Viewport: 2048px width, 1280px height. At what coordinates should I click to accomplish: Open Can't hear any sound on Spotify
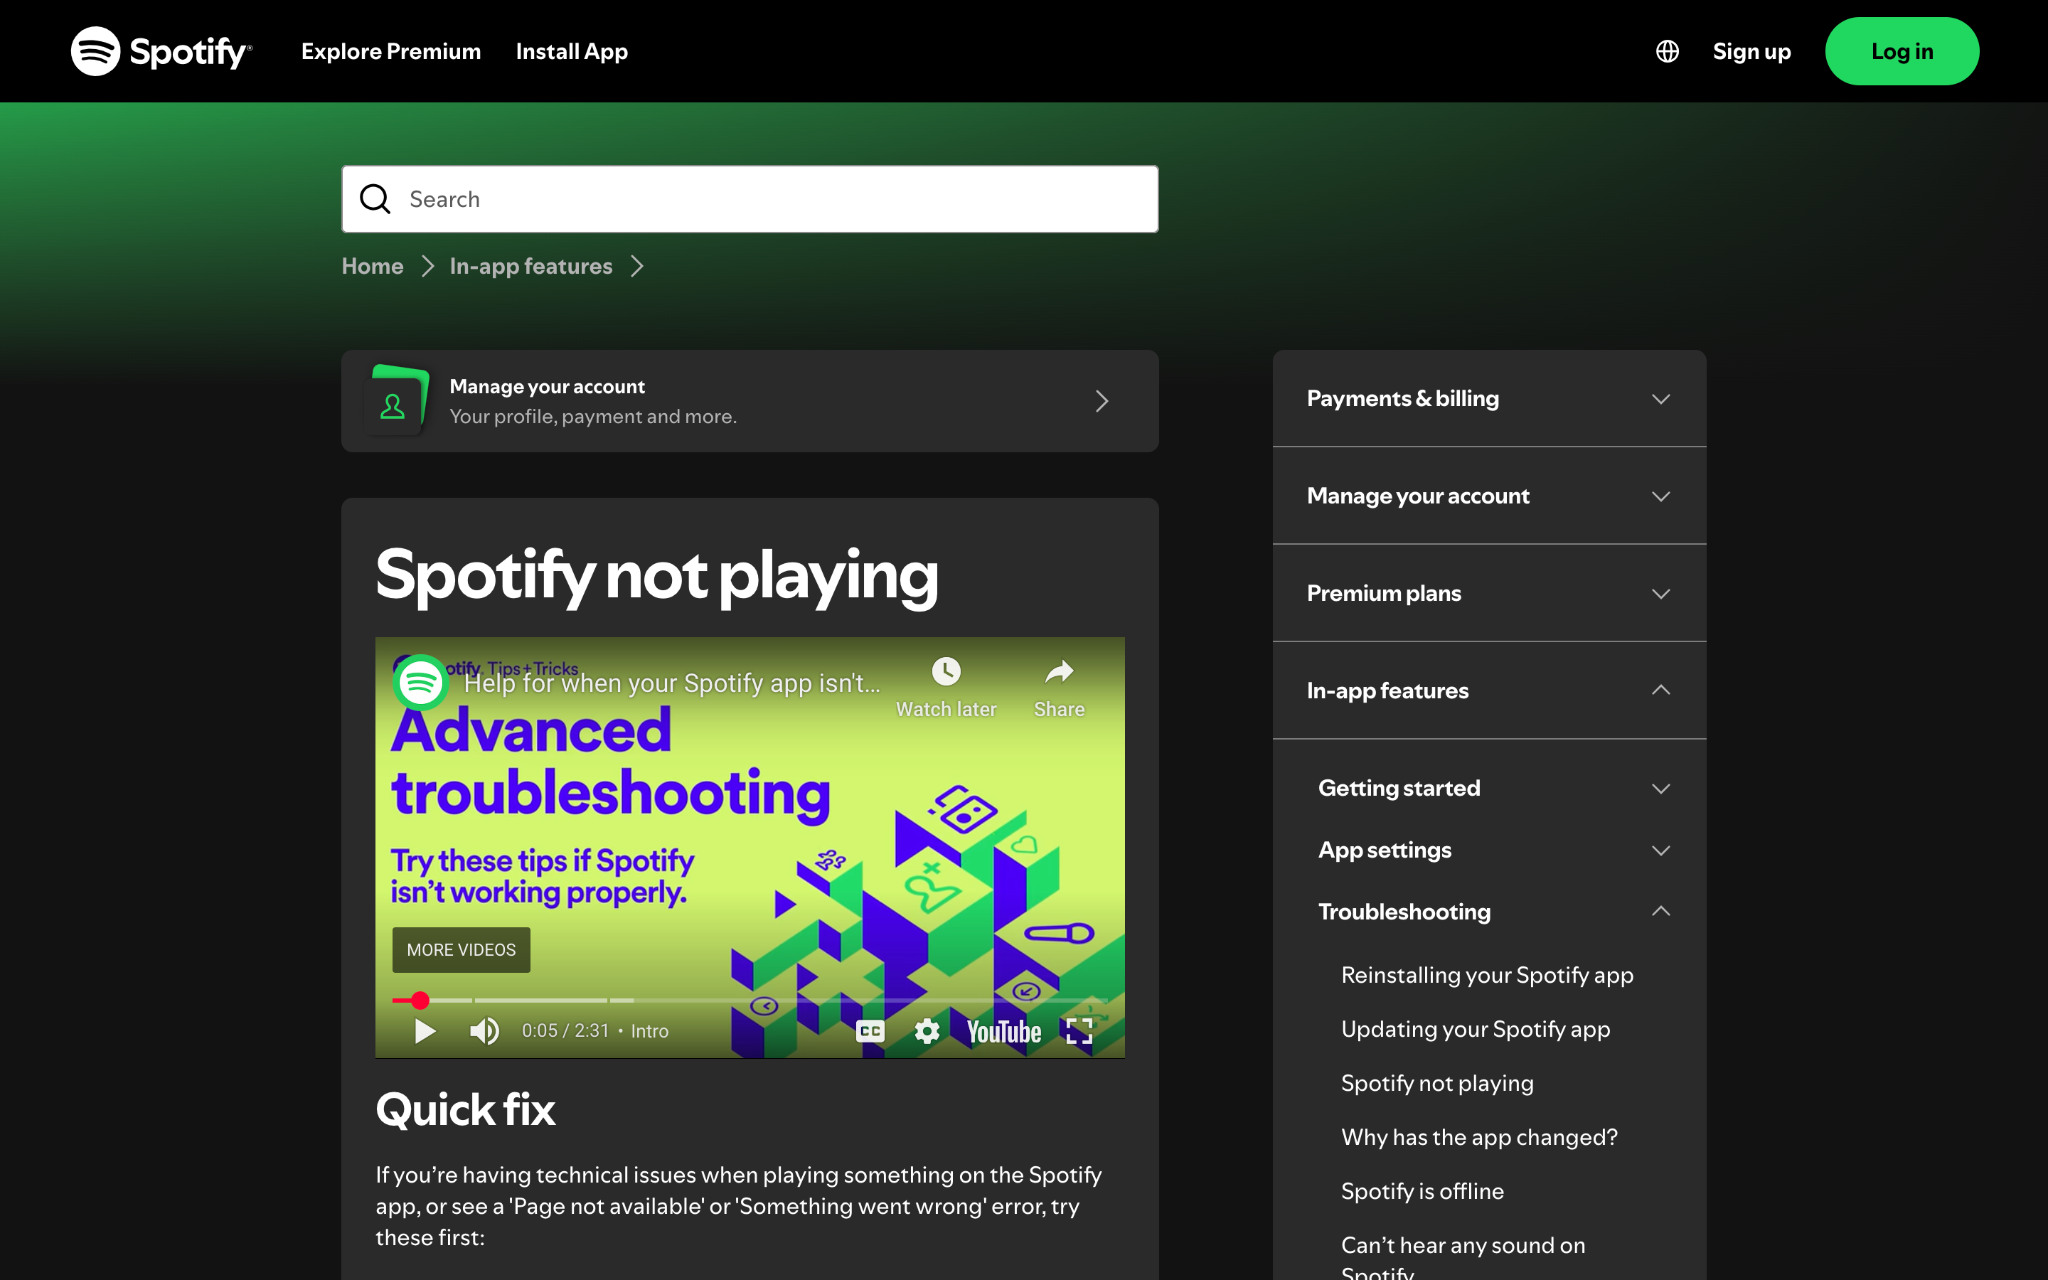[1463, 1258]
